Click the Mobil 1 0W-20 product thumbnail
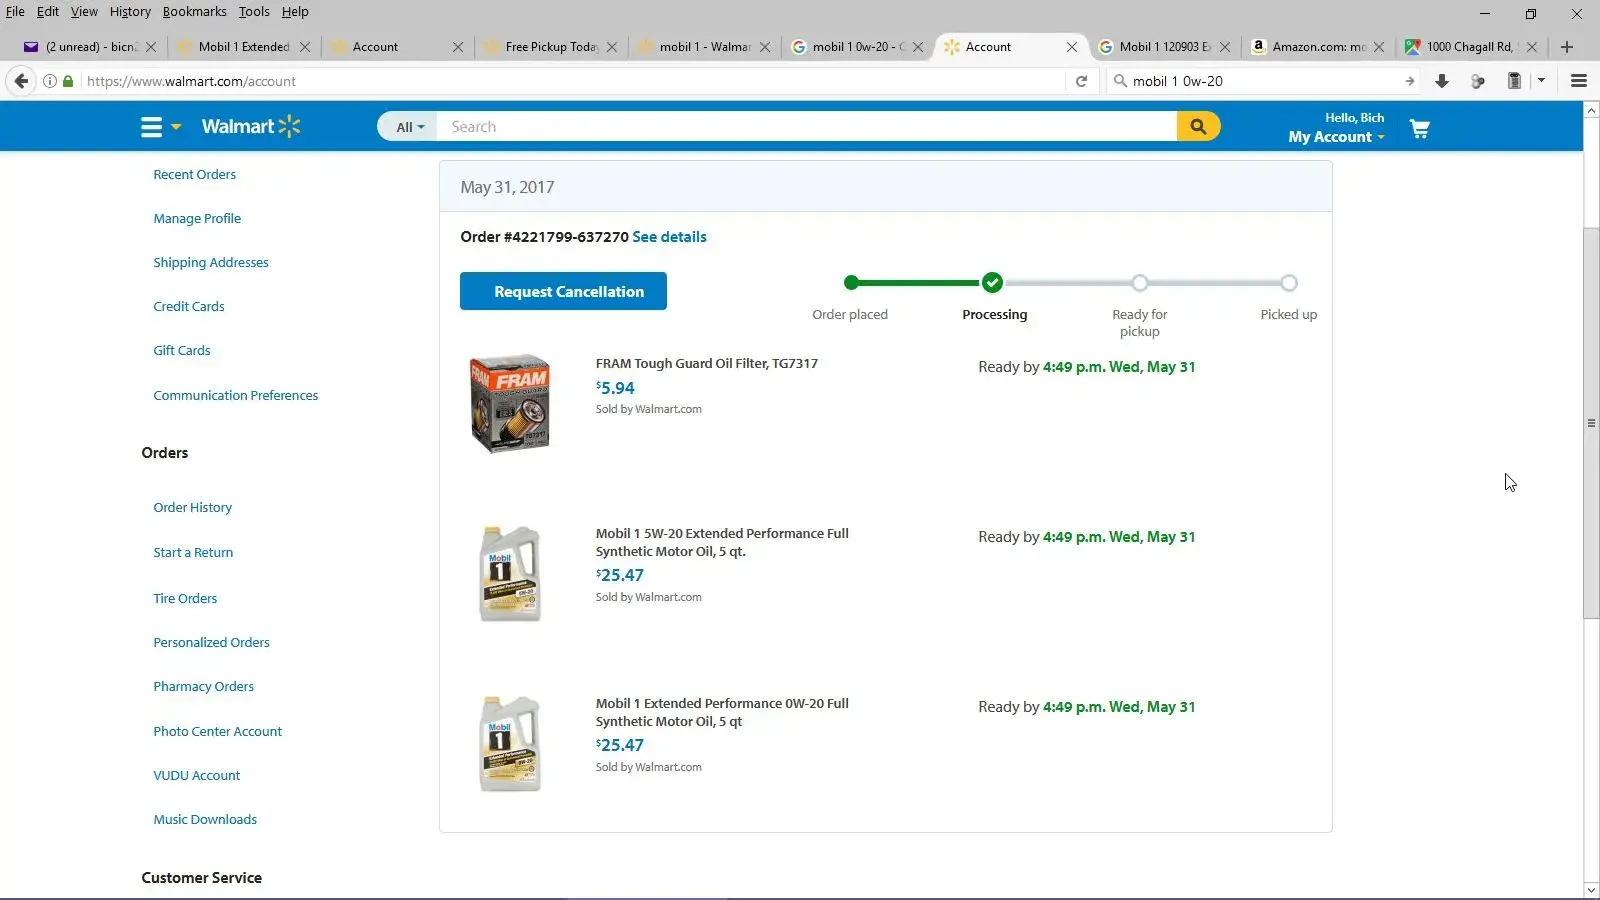The height and width of the screenshot is (900, 1600). pyautogui.click(x=510, y=744)
